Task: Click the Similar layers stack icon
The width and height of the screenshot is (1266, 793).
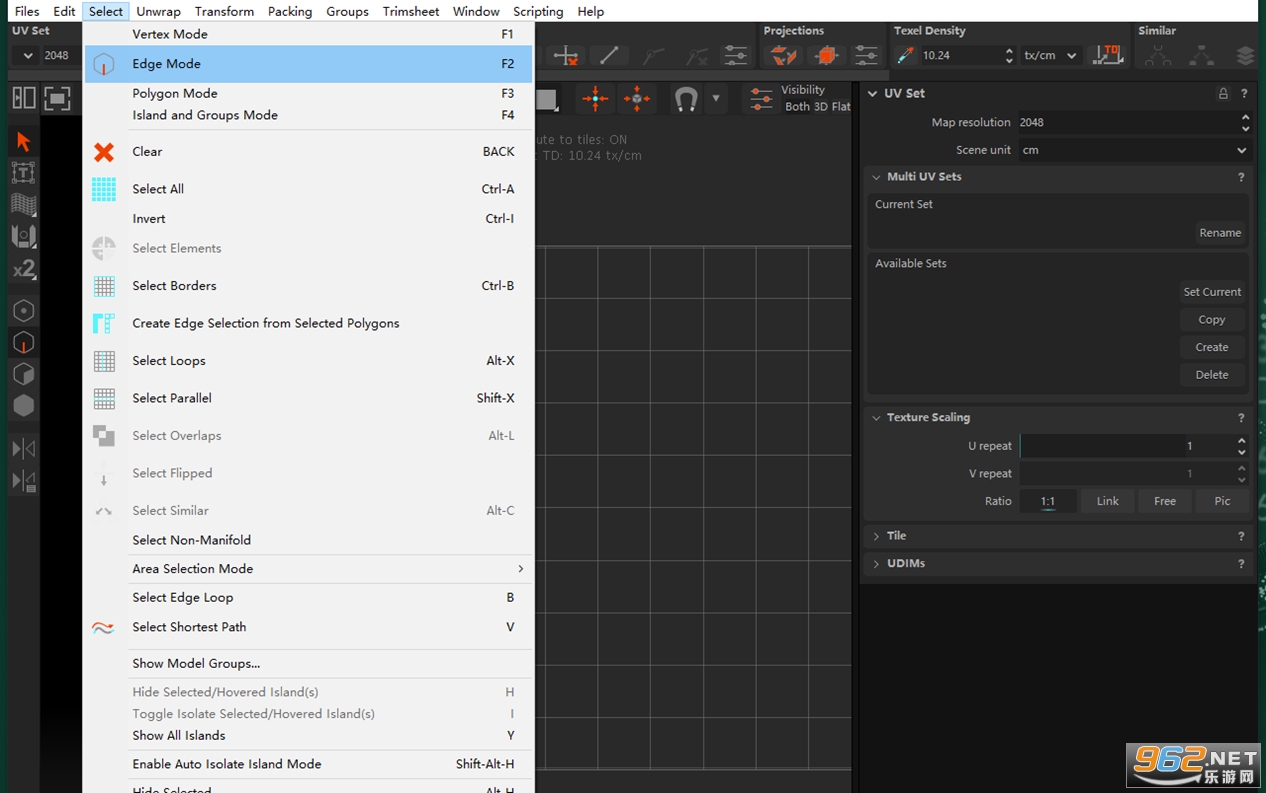Action: (1245, 56)
